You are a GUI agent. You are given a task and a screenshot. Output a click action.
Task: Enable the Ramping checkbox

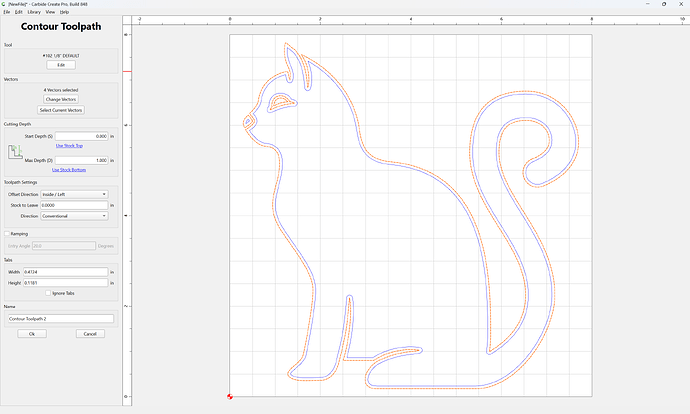click(7, 234)
